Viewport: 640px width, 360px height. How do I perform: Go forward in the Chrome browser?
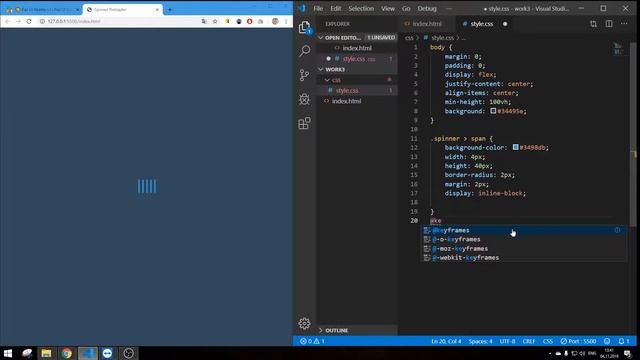pyautogui.click(x=18, y=21)
